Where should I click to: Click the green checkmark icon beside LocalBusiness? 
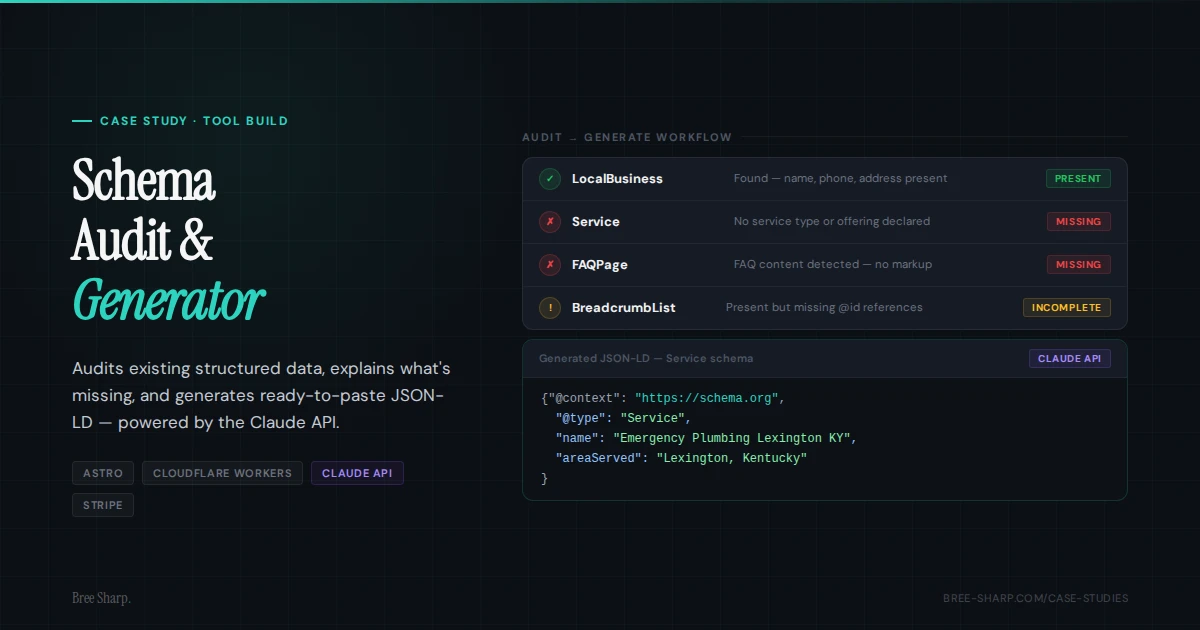click(550, 179)
